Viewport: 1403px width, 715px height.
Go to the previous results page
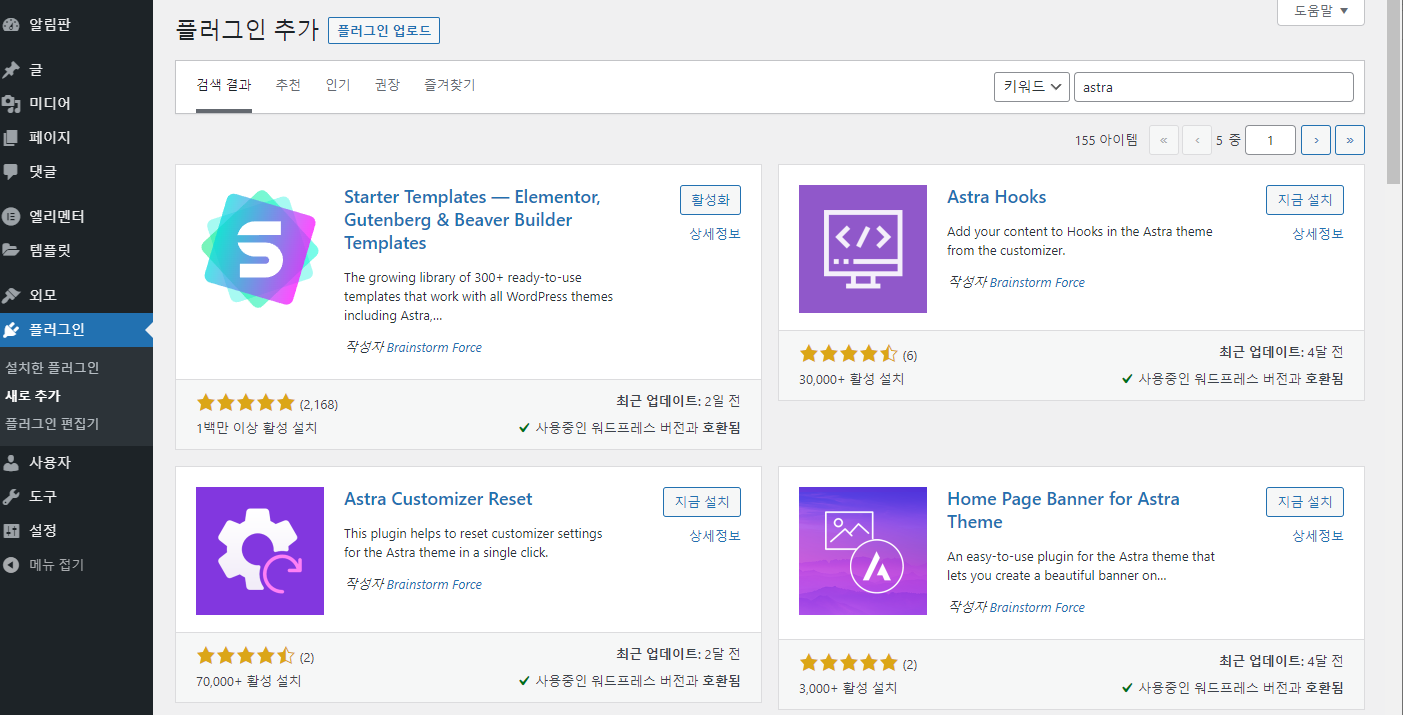point(1197,140)
